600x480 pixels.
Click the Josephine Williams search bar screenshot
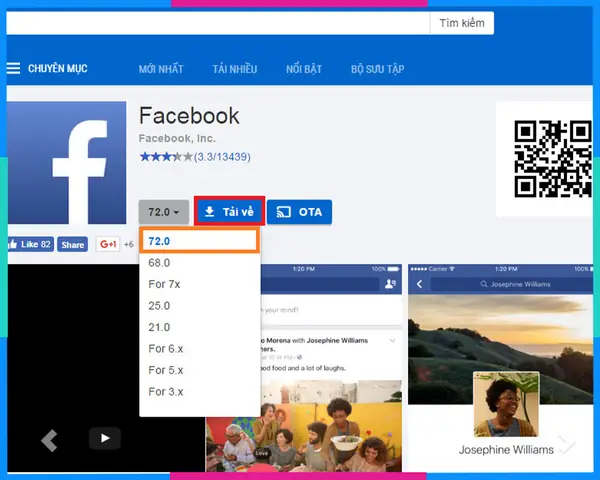(x=513, y=284)
